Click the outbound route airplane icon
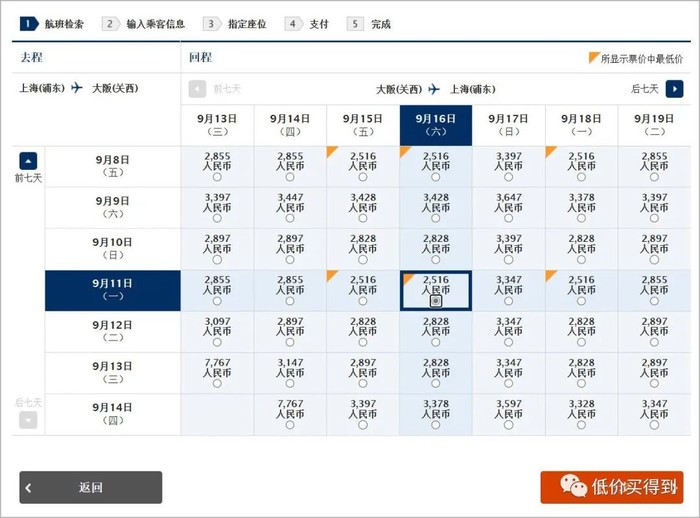This screenshot has width=700, height=518. [77, 88]
